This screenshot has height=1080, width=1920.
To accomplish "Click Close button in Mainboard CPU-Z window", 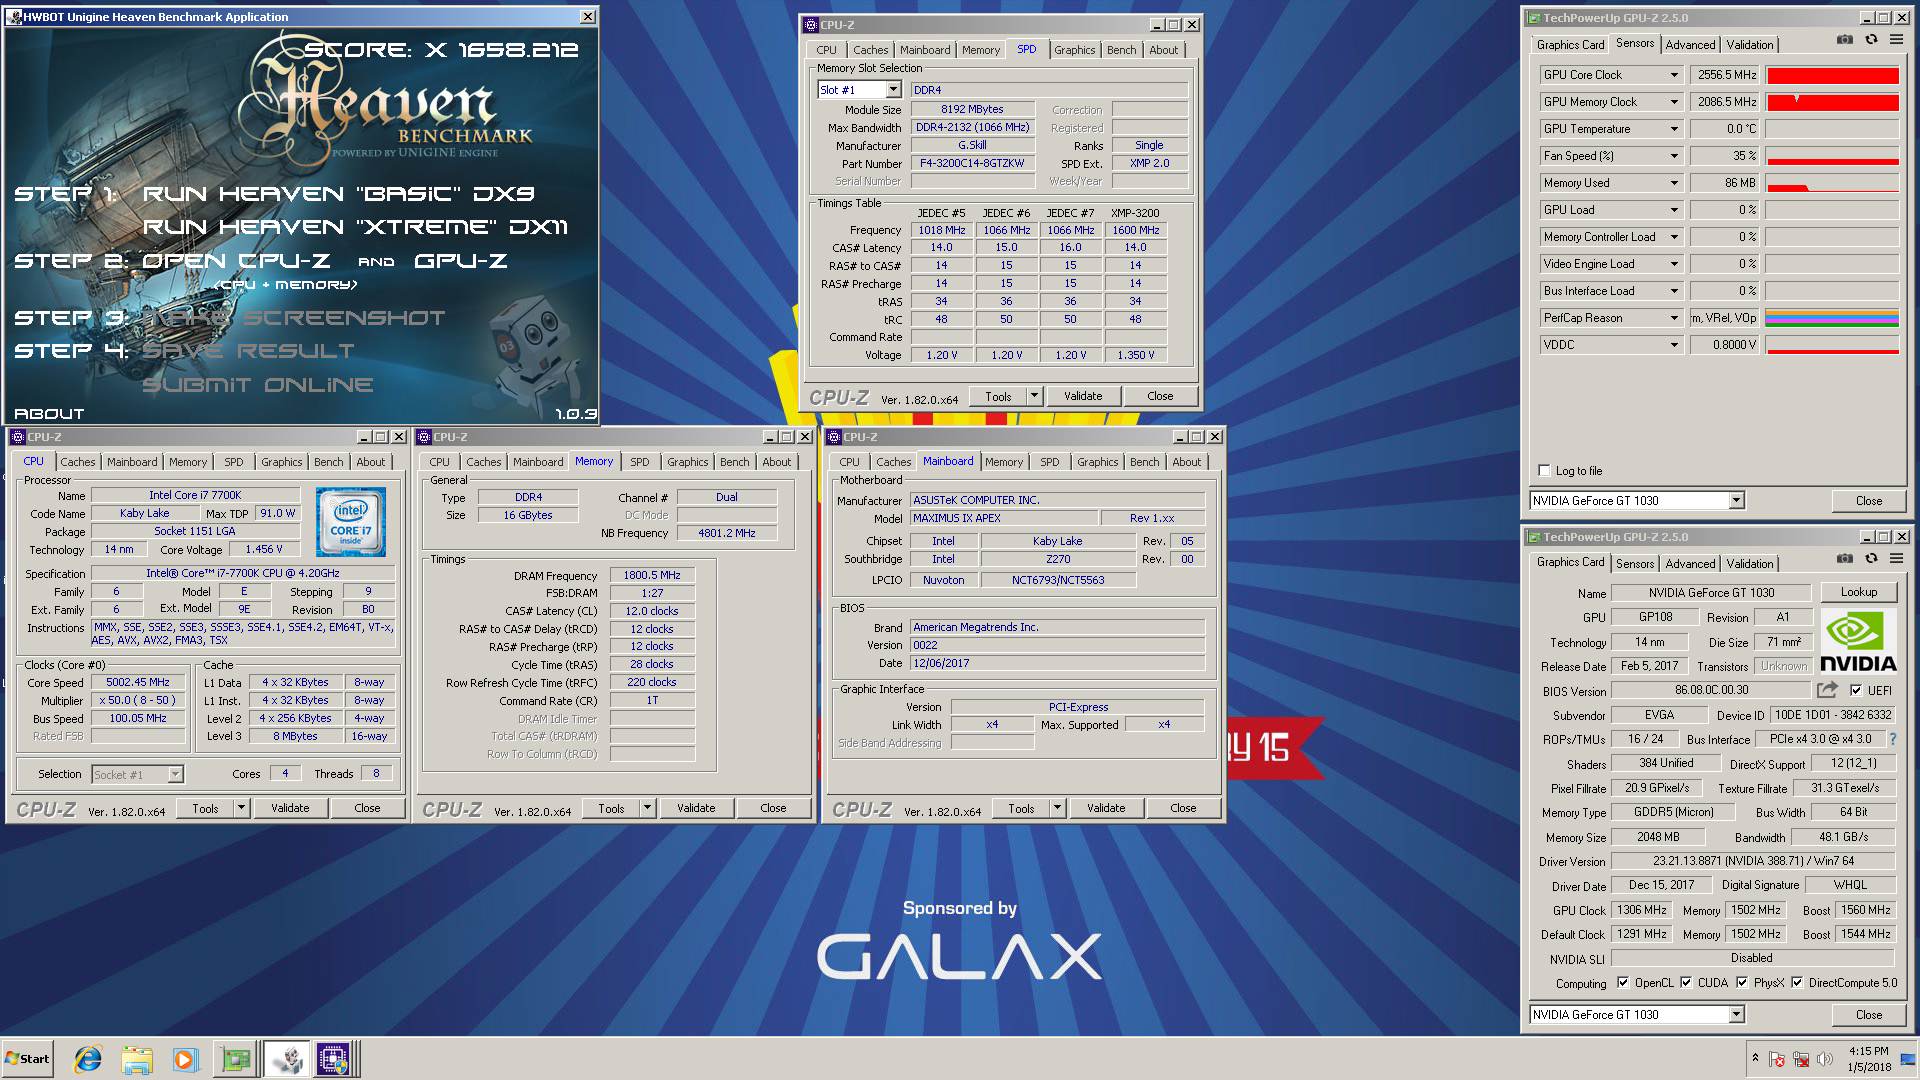I will point(1183,808).
